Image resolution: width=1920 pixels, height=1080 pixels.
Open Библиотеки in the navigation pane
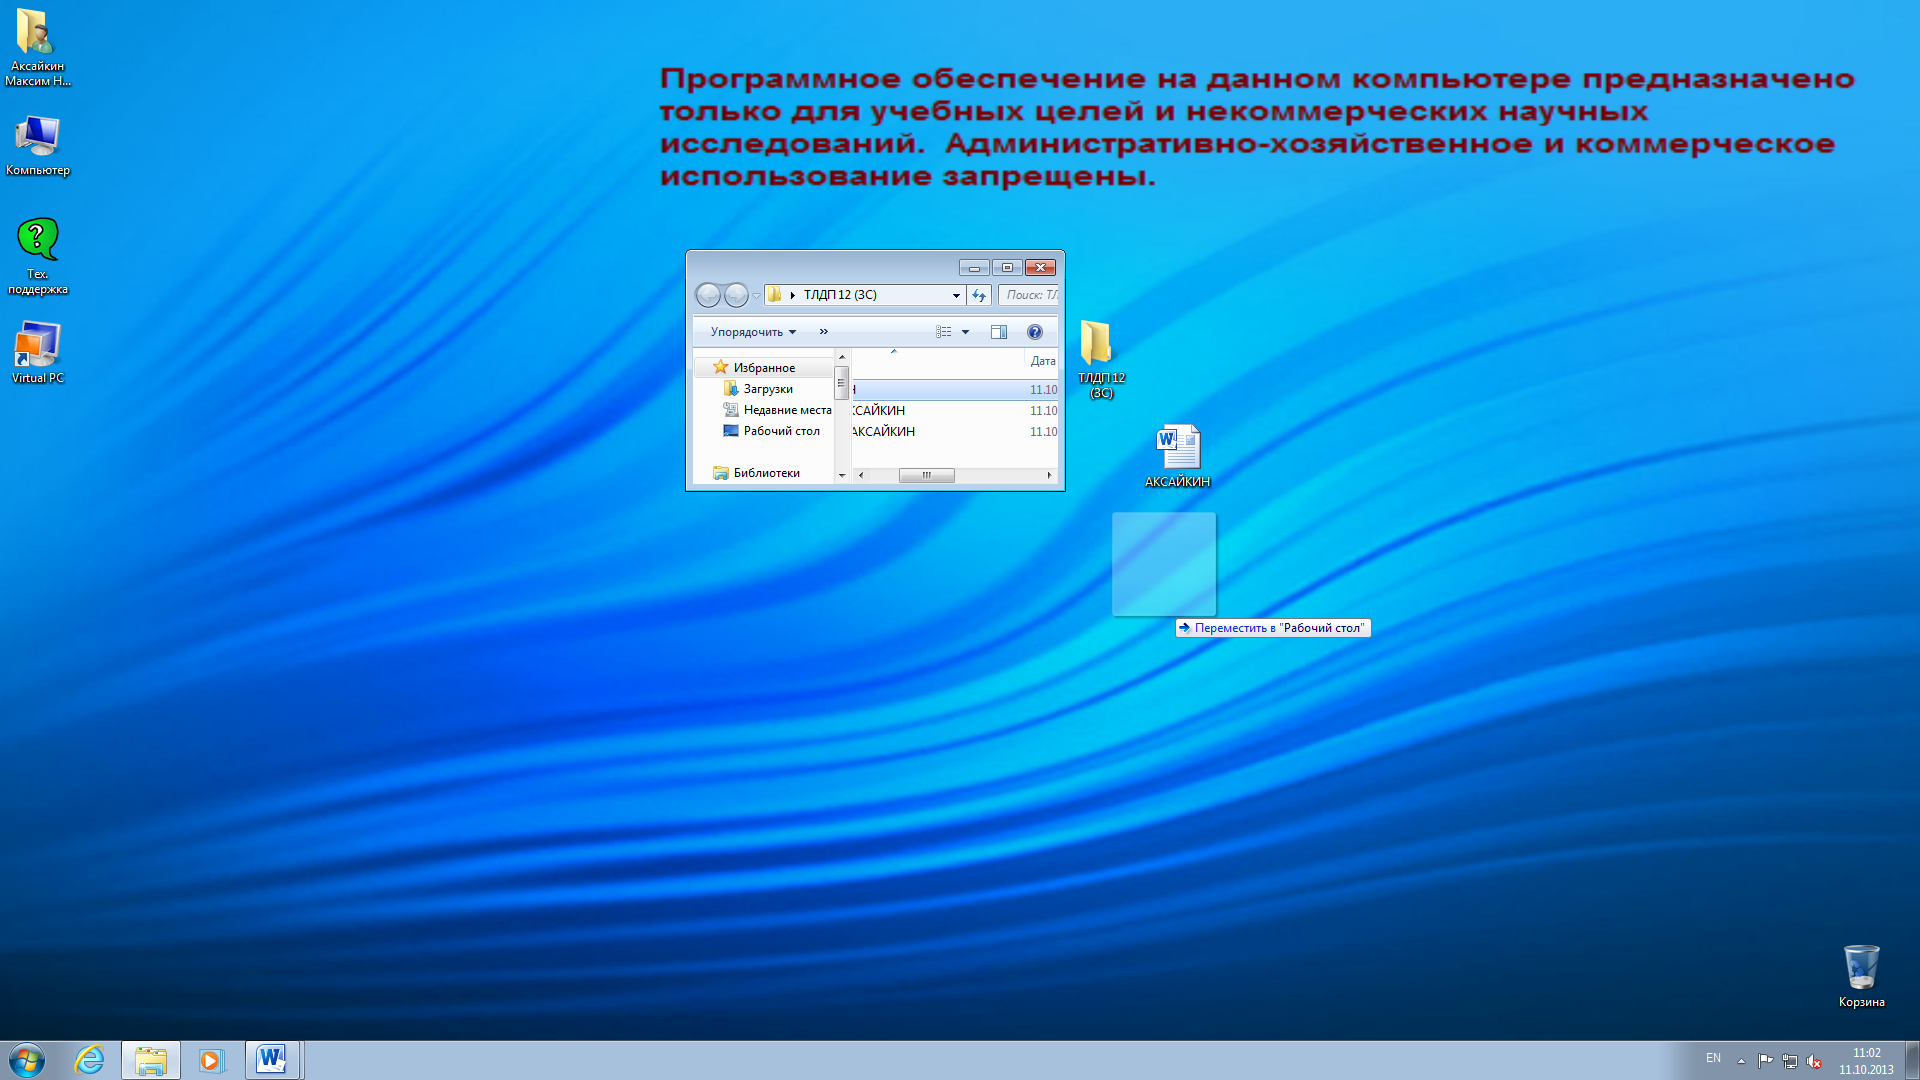pyautogui.click(x=766, y=473)
